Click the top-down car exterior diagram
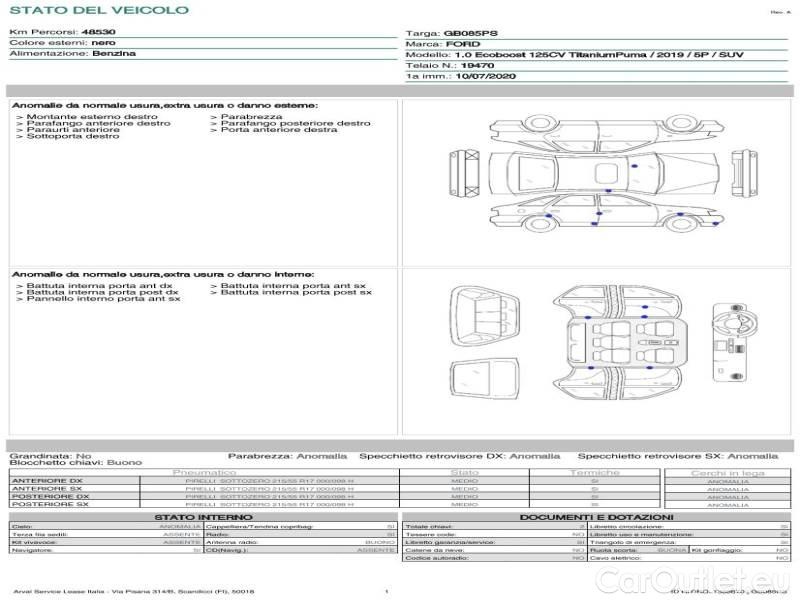Screen dimensions: 800x600 (x=598, y=173)
